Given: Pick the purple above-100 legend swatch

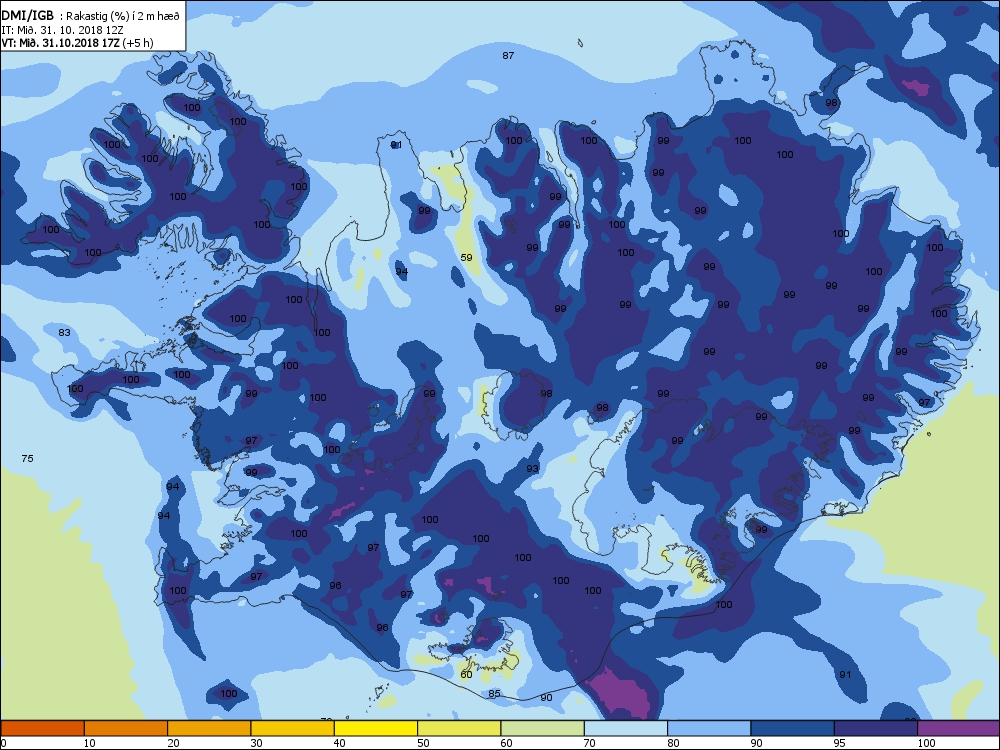Looking at the screenshot, I should tap(959, 728).
